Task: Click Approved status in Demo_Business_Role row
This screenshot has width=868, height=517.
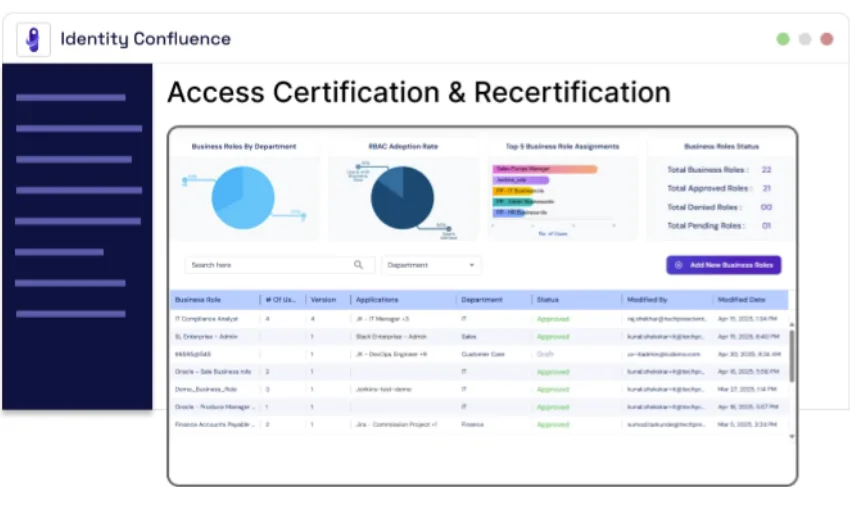Action: click(553, 390)
